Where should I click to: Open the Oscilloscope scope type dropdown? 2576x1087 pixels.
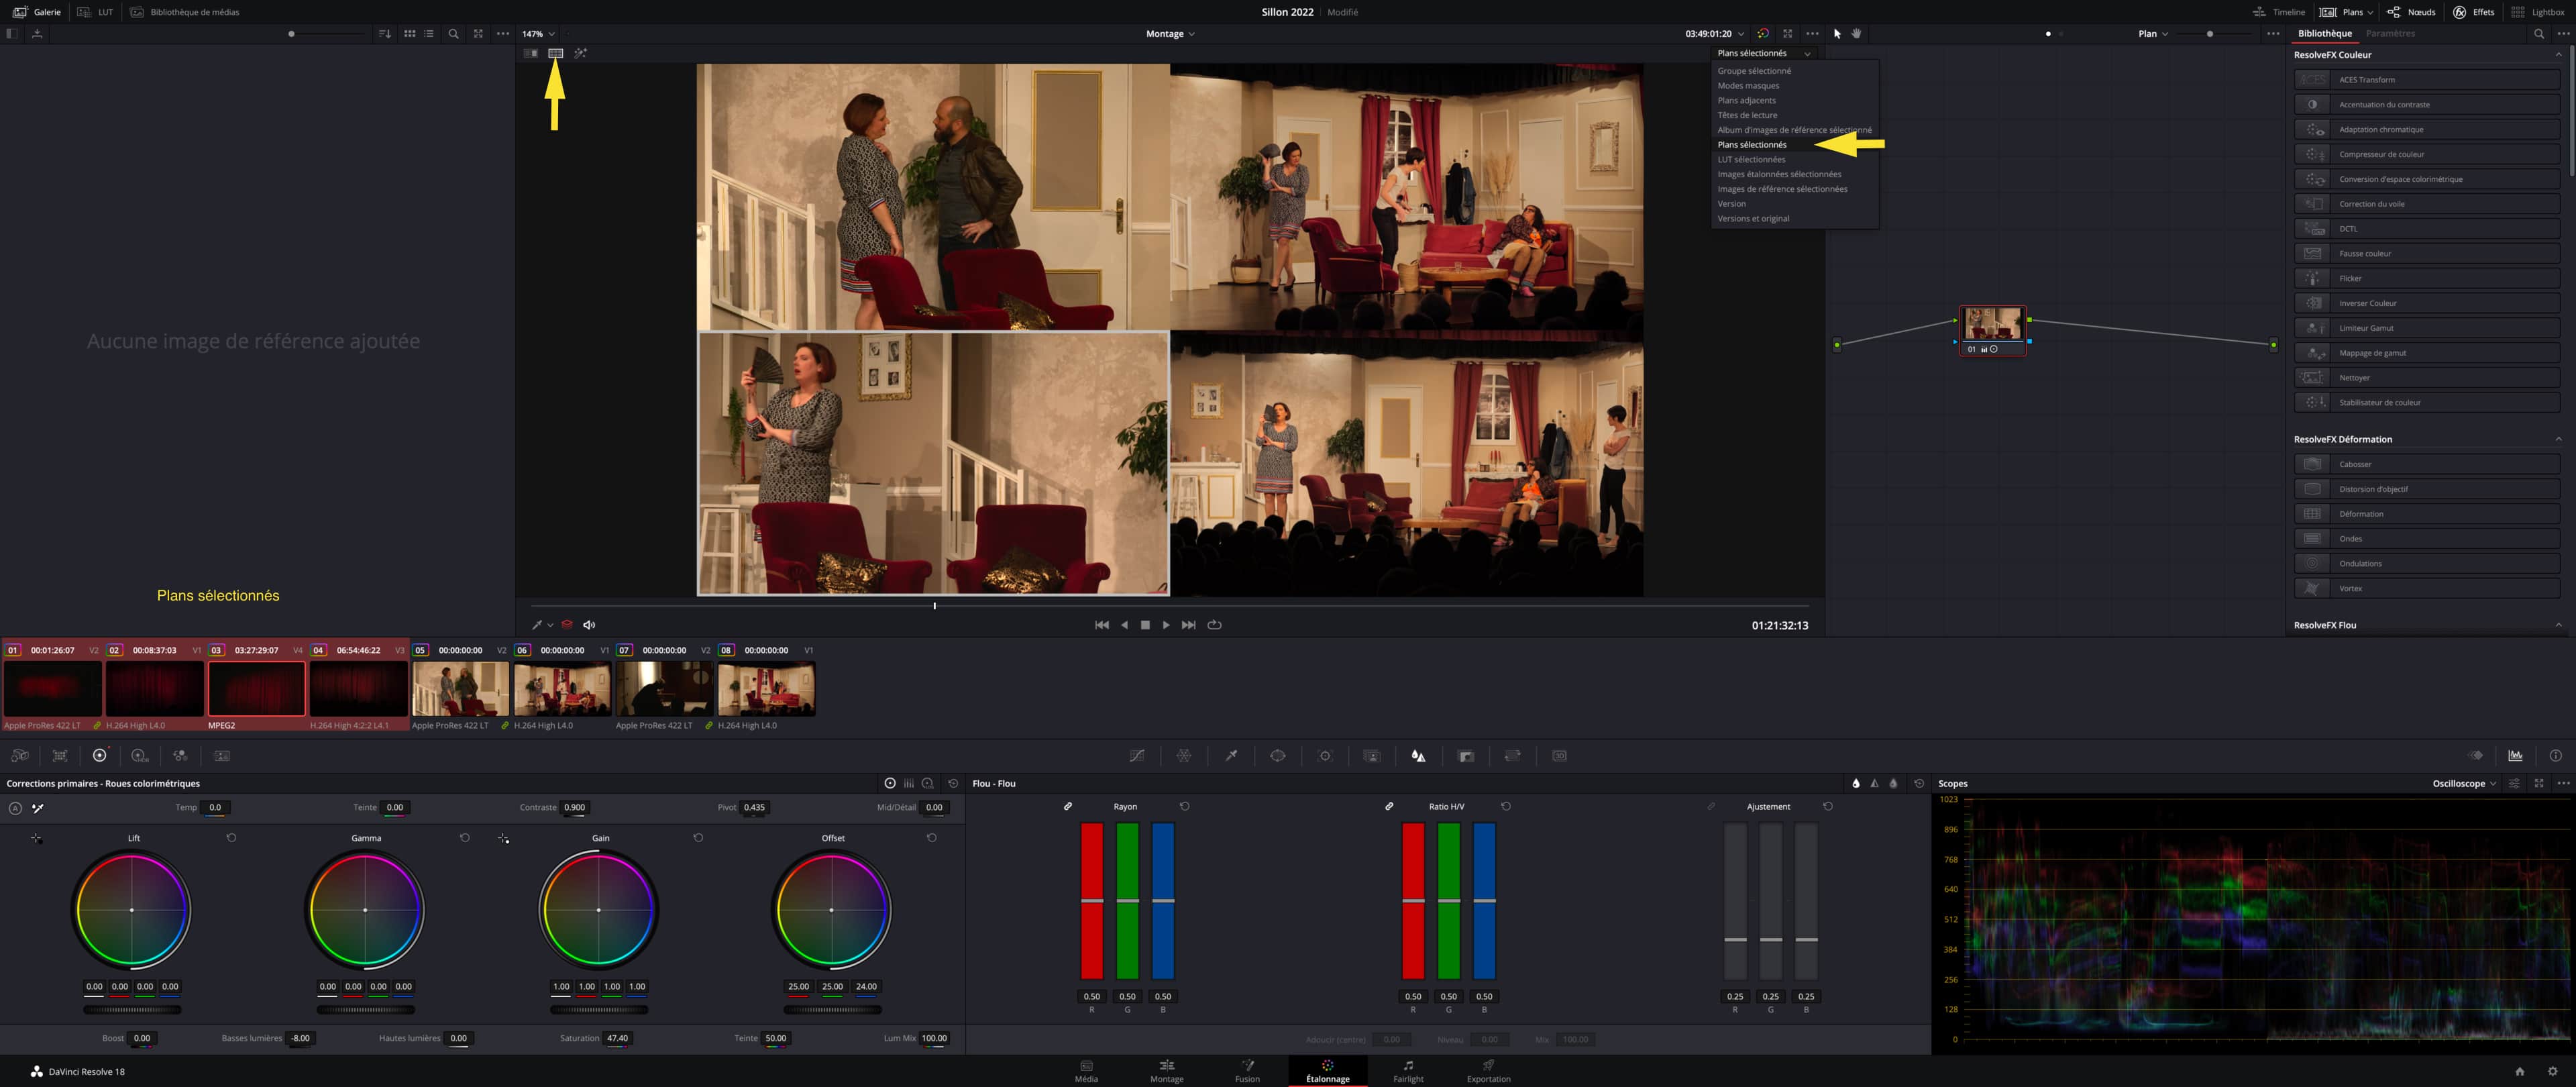coord(2464,783)
